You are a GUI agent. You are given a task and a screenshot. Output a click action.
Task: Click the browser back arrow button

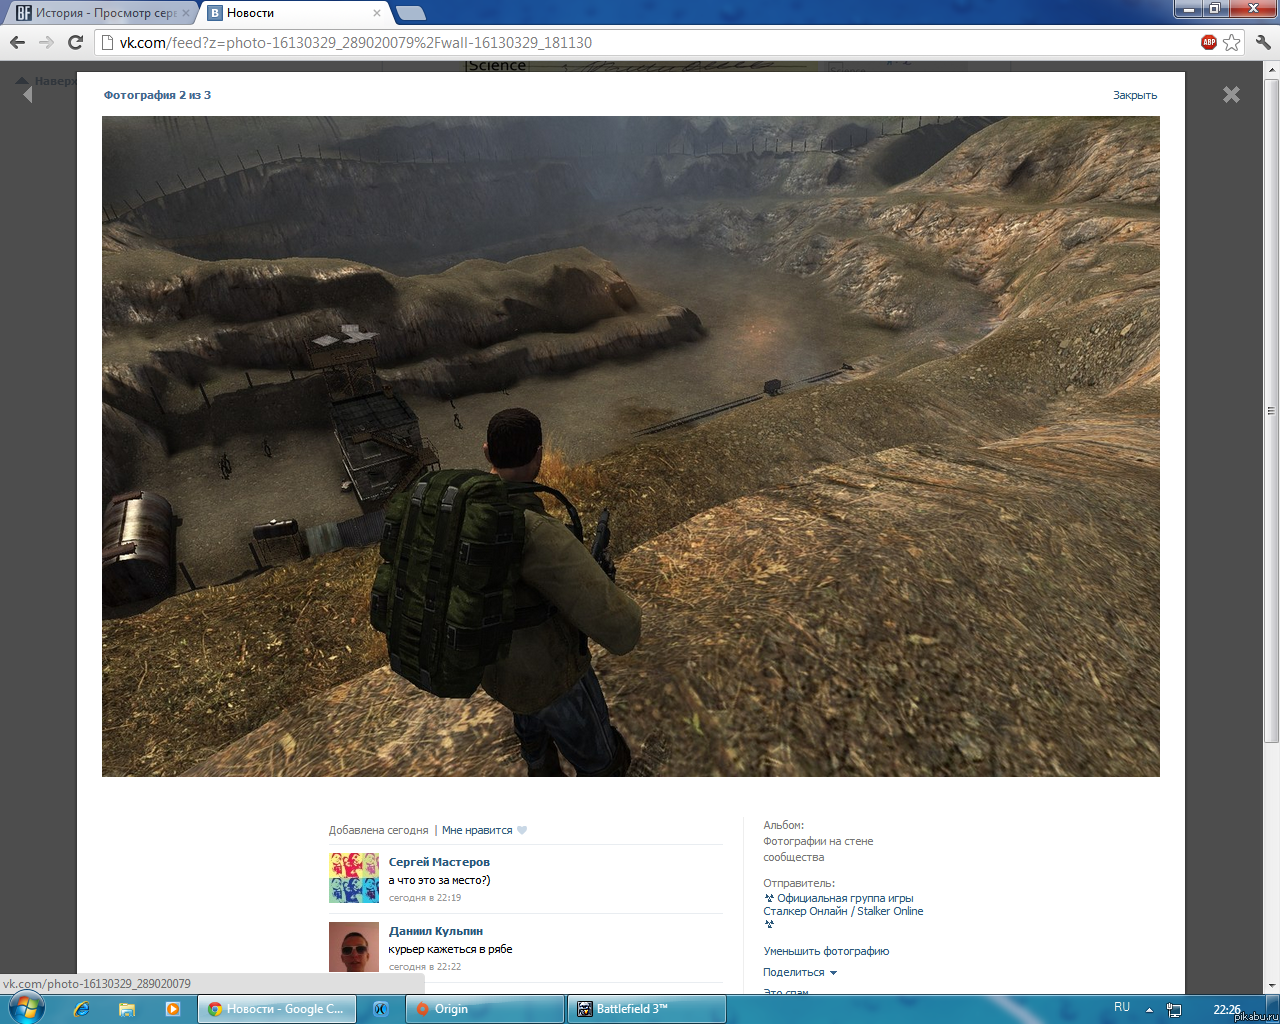(17, 42)
